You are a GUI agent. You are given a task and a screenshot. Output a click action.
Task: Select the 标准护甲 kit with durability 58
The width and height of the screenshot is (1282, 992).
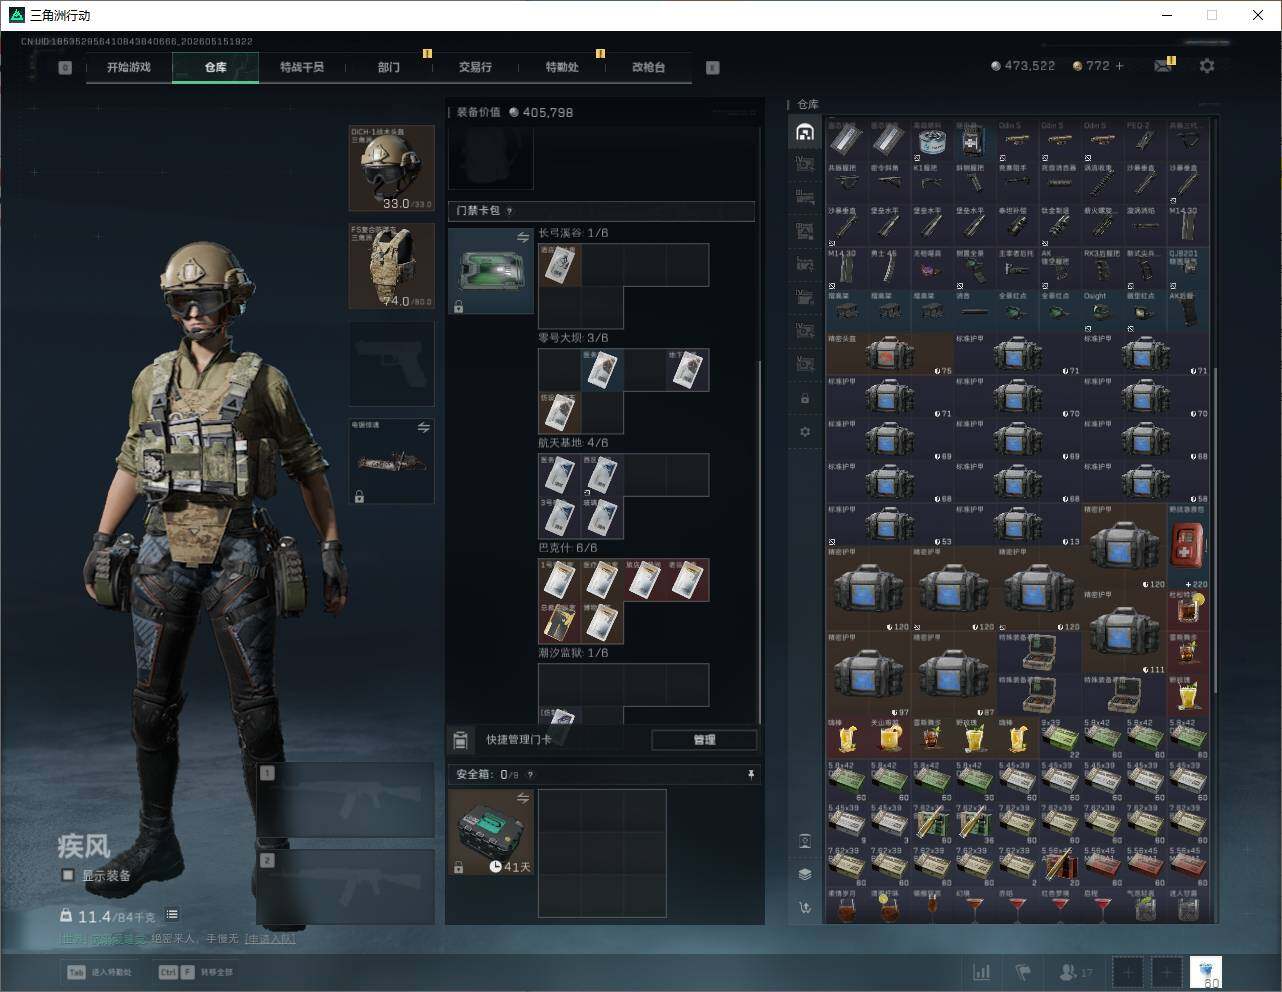click(1145, 482)
